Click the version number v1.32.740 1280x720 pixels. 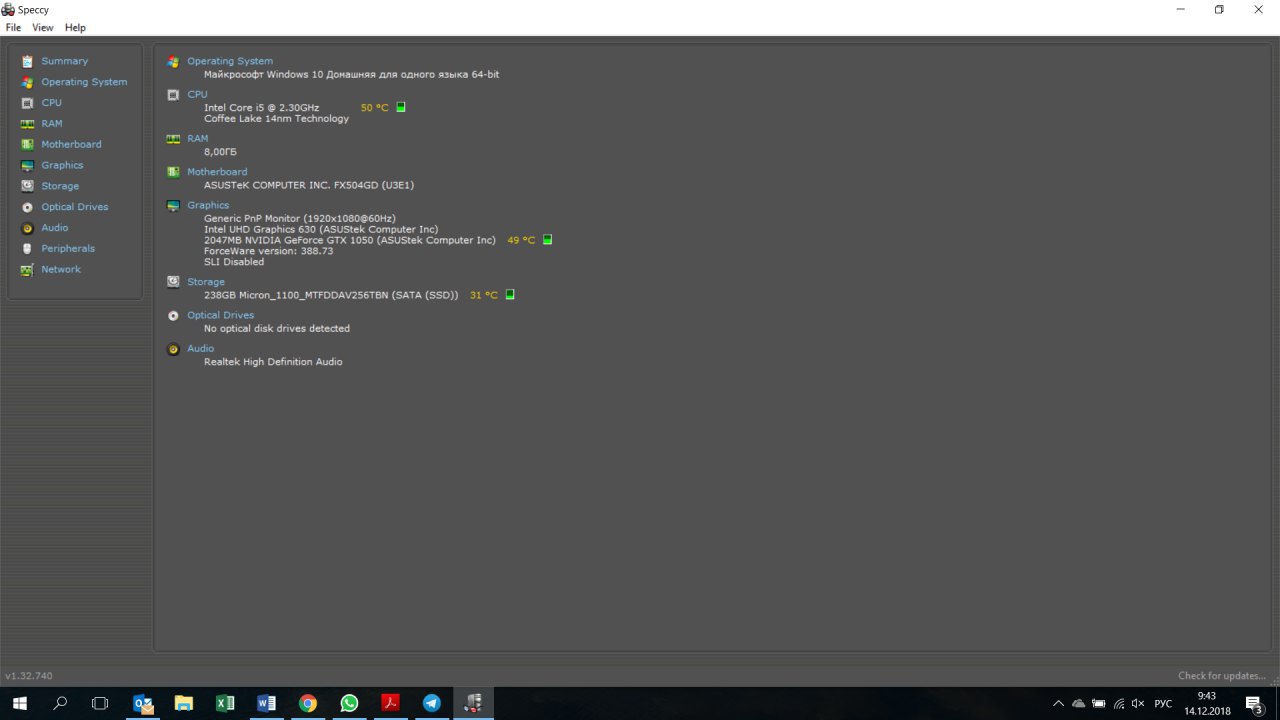point(29,676)
